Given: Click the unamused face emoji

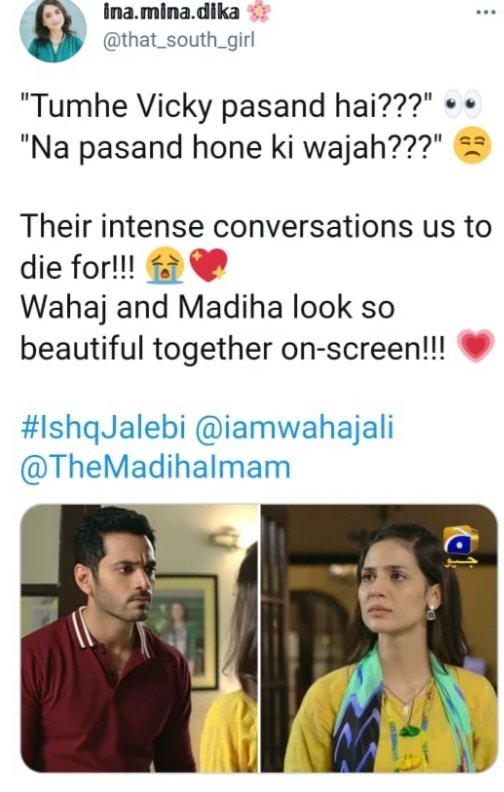Looking at the screenshot, I should pyautogui.click(x=472, y=146).
